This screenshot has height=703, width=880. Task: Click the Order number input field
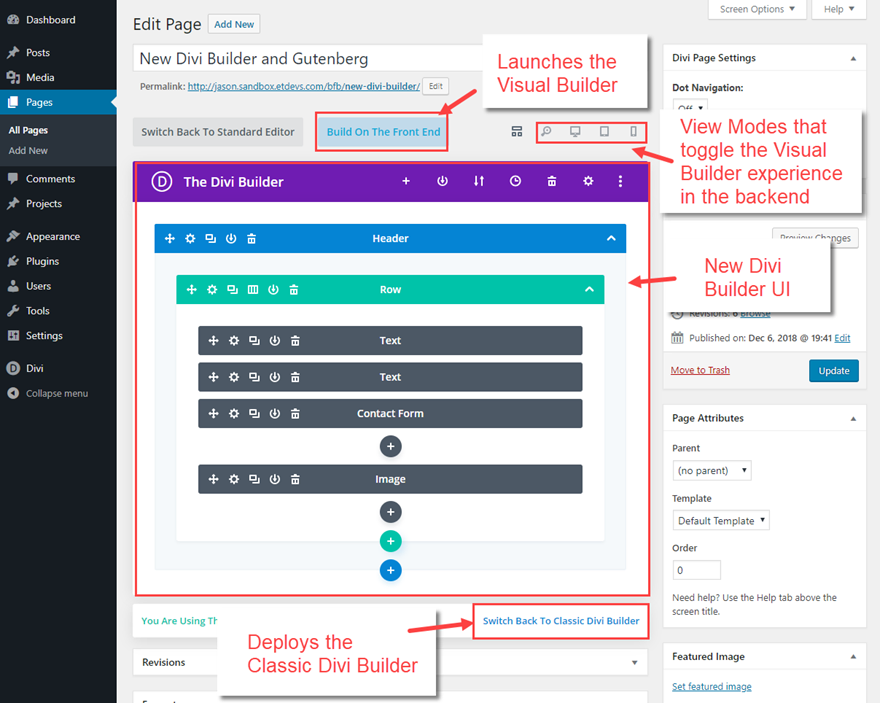tap(696, 569)
